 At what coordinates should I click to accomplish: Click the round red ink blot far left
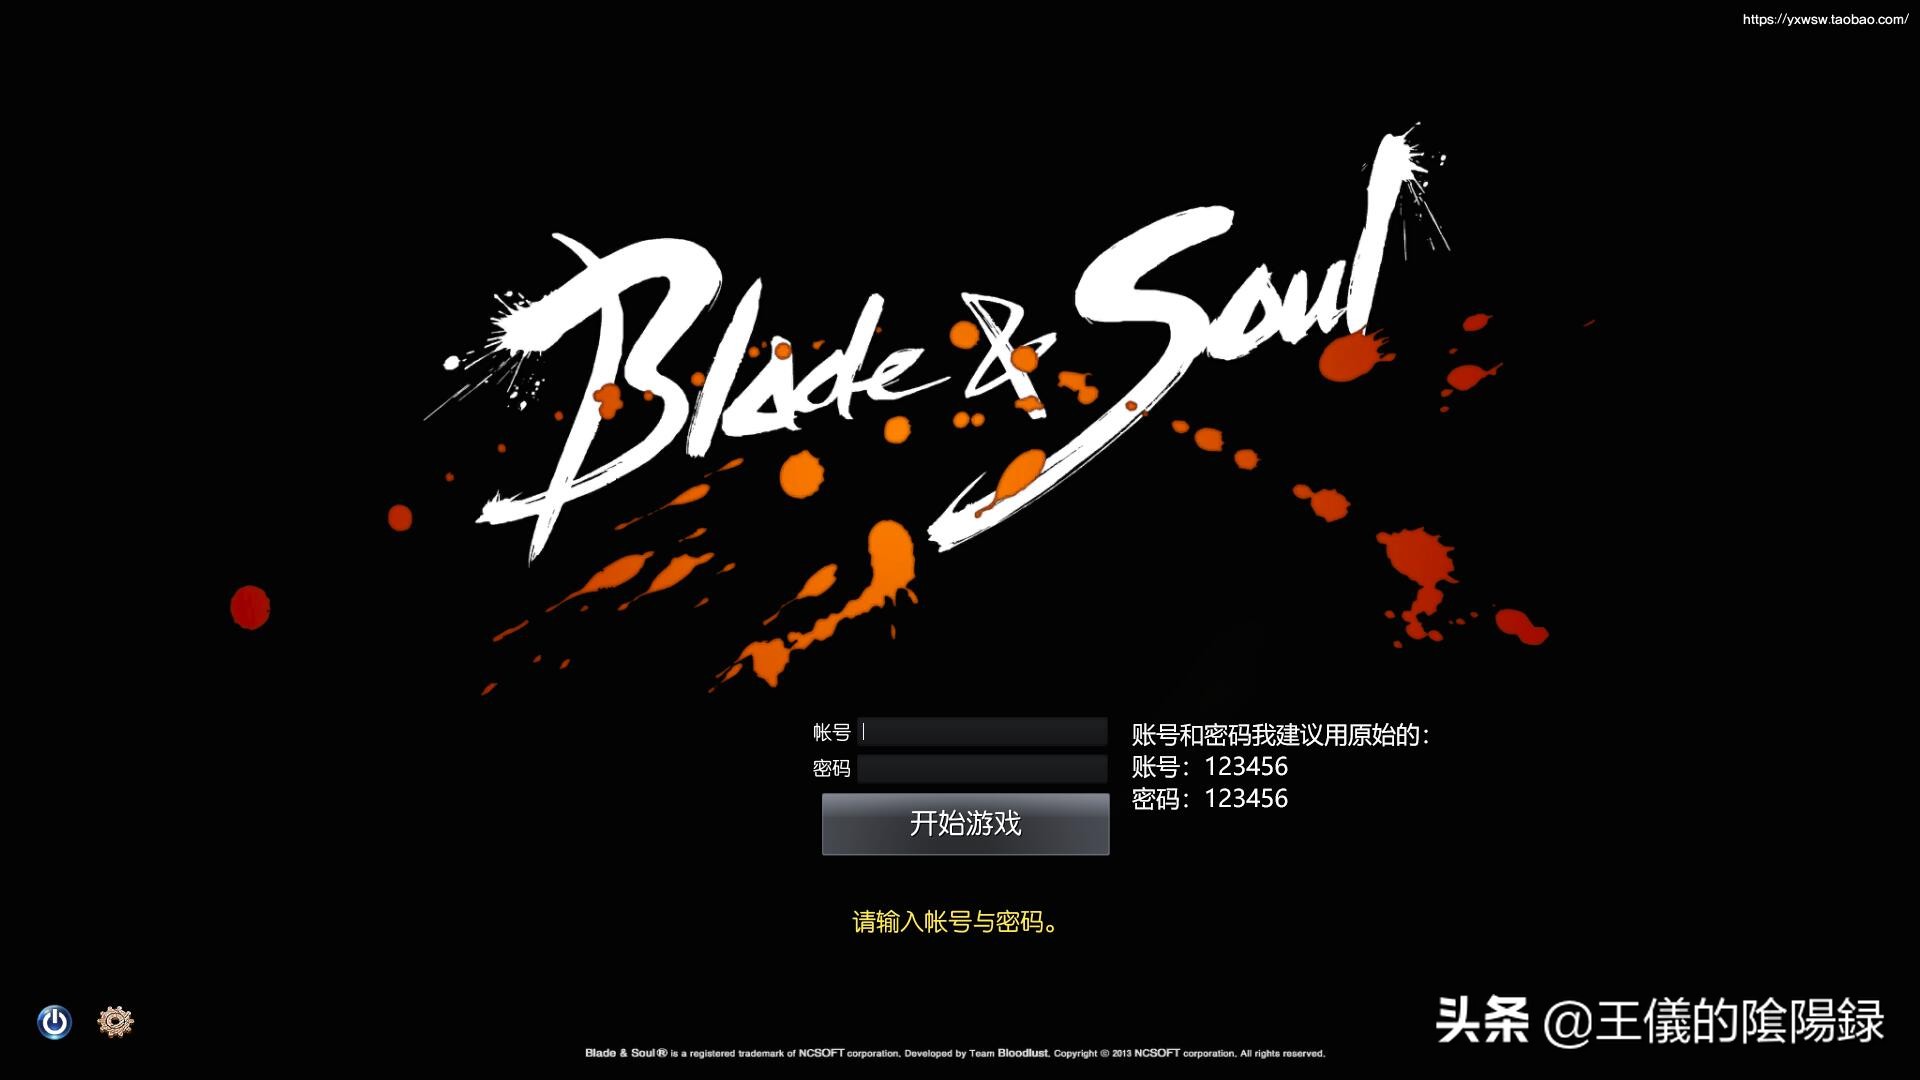[x=250, y=607]
